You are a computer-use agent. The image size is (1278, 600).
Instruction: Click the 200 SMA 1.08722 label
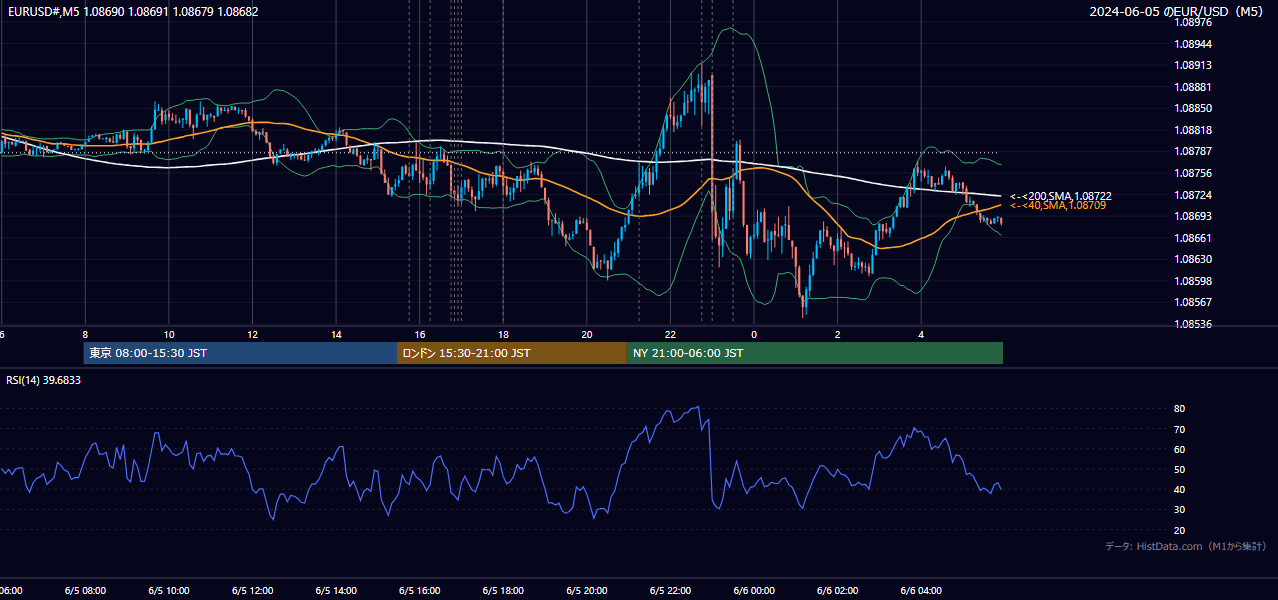[1060, 196]
